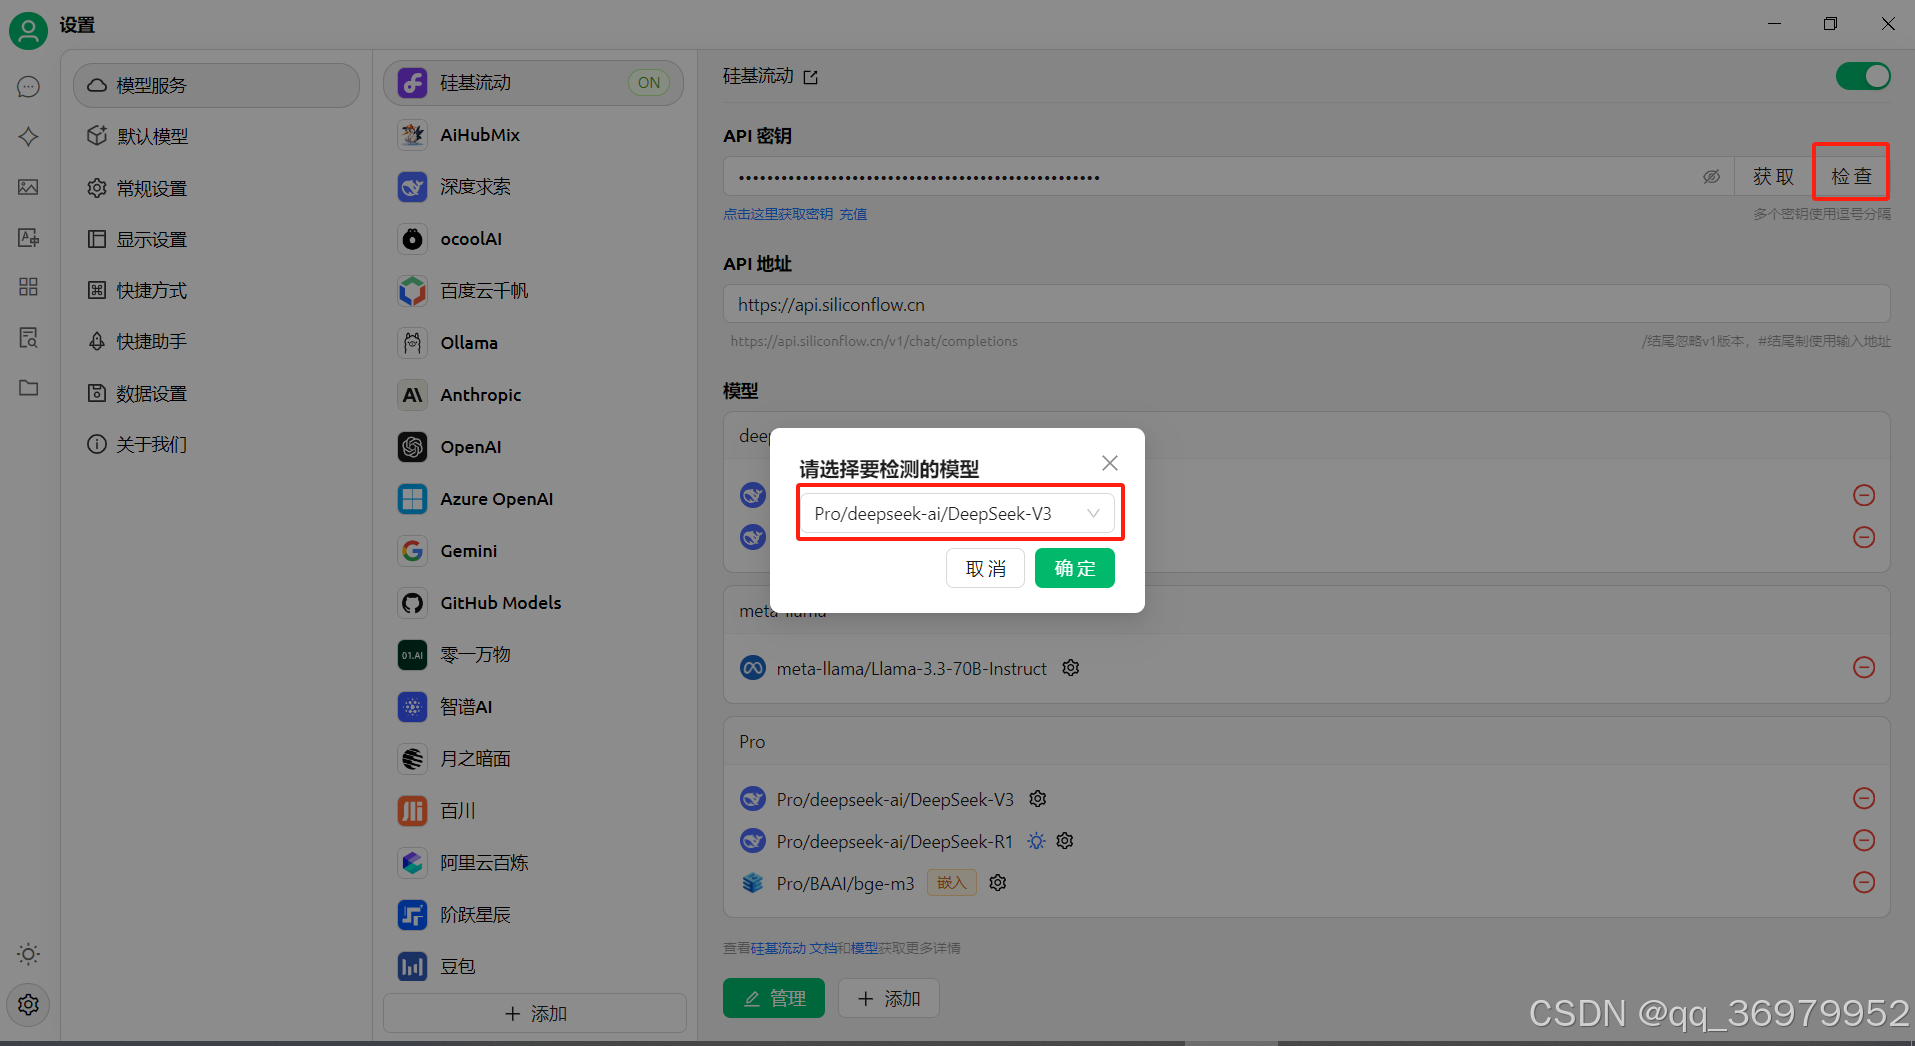Open 快捷助手 settings section
This screenshot has width=1915, height=1046.
216,341
